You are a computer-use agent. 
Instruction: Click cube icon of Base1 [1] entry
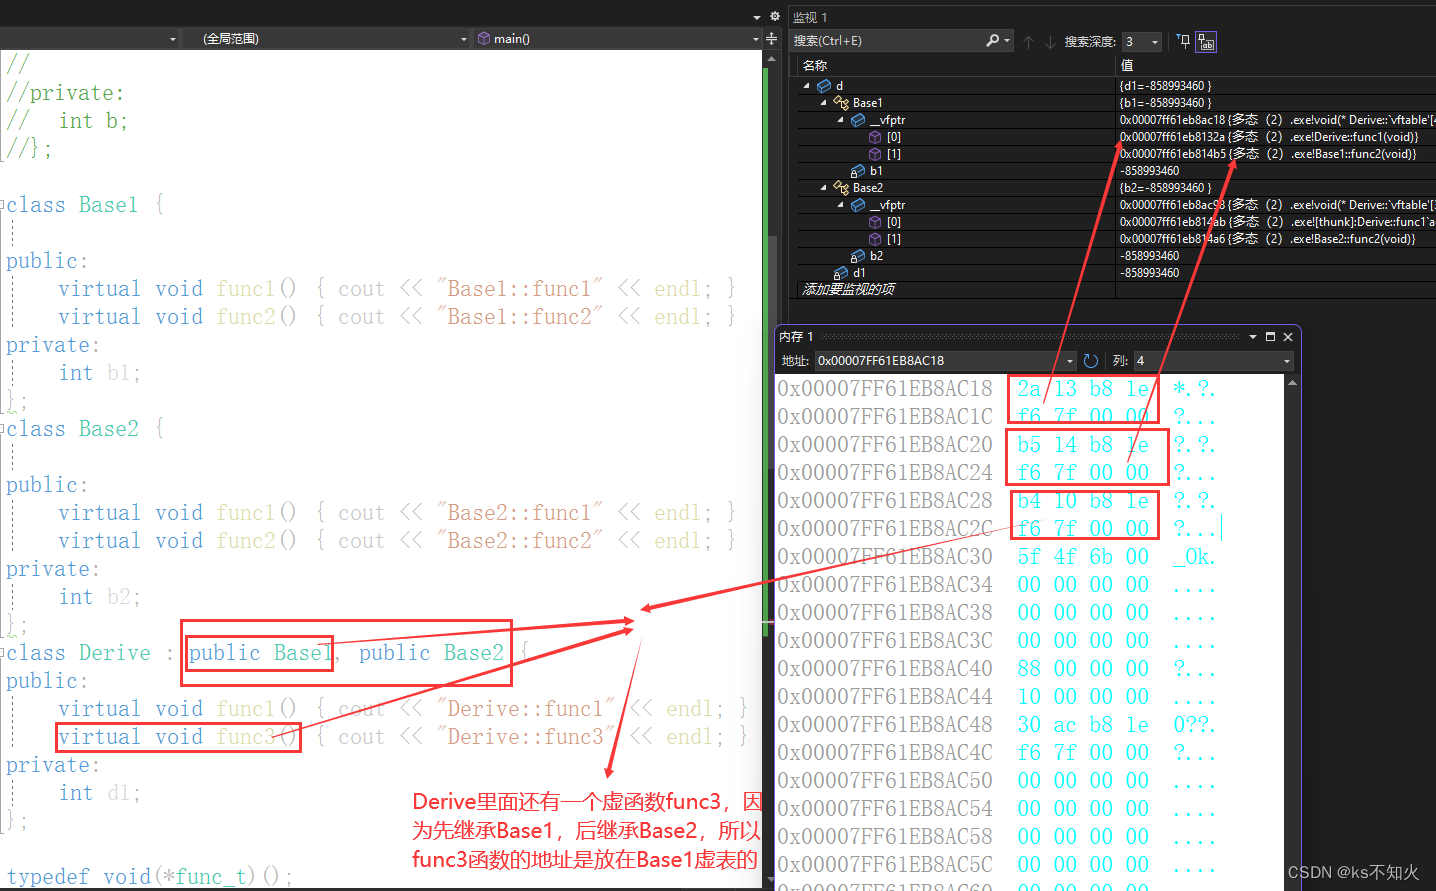tap(875, 154)
